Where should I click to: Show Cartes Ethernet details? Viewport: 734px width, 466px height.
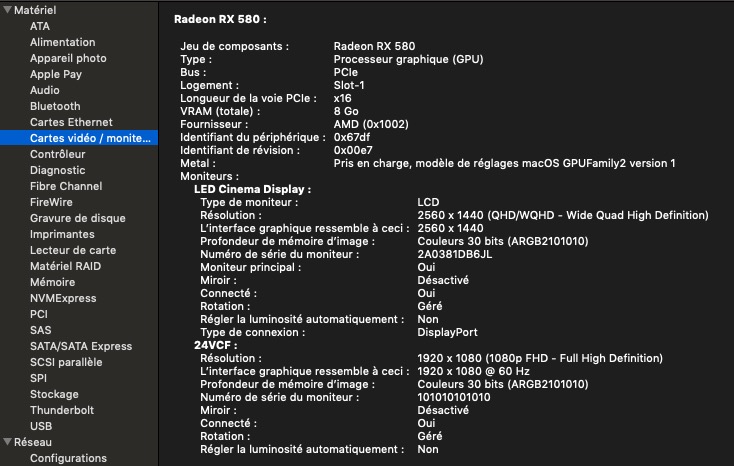click(x=71, y=122)
